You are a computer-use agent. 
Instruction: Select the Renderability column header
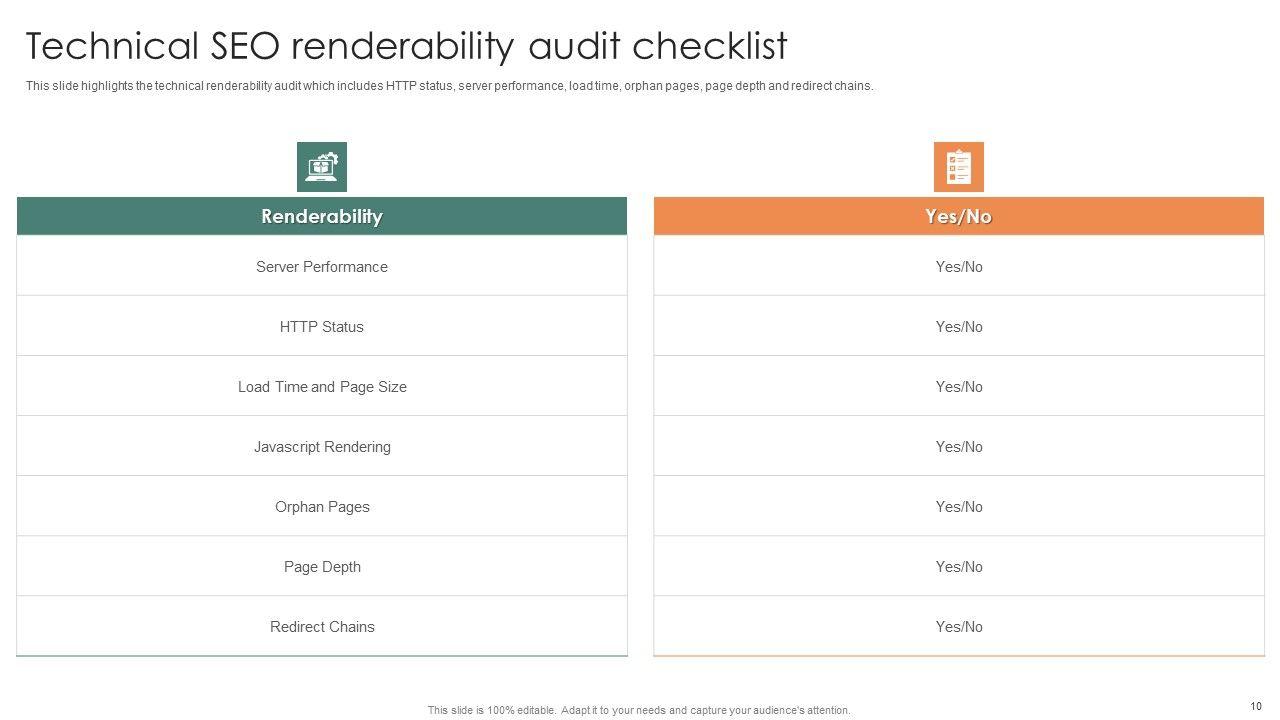pos(322,216)
